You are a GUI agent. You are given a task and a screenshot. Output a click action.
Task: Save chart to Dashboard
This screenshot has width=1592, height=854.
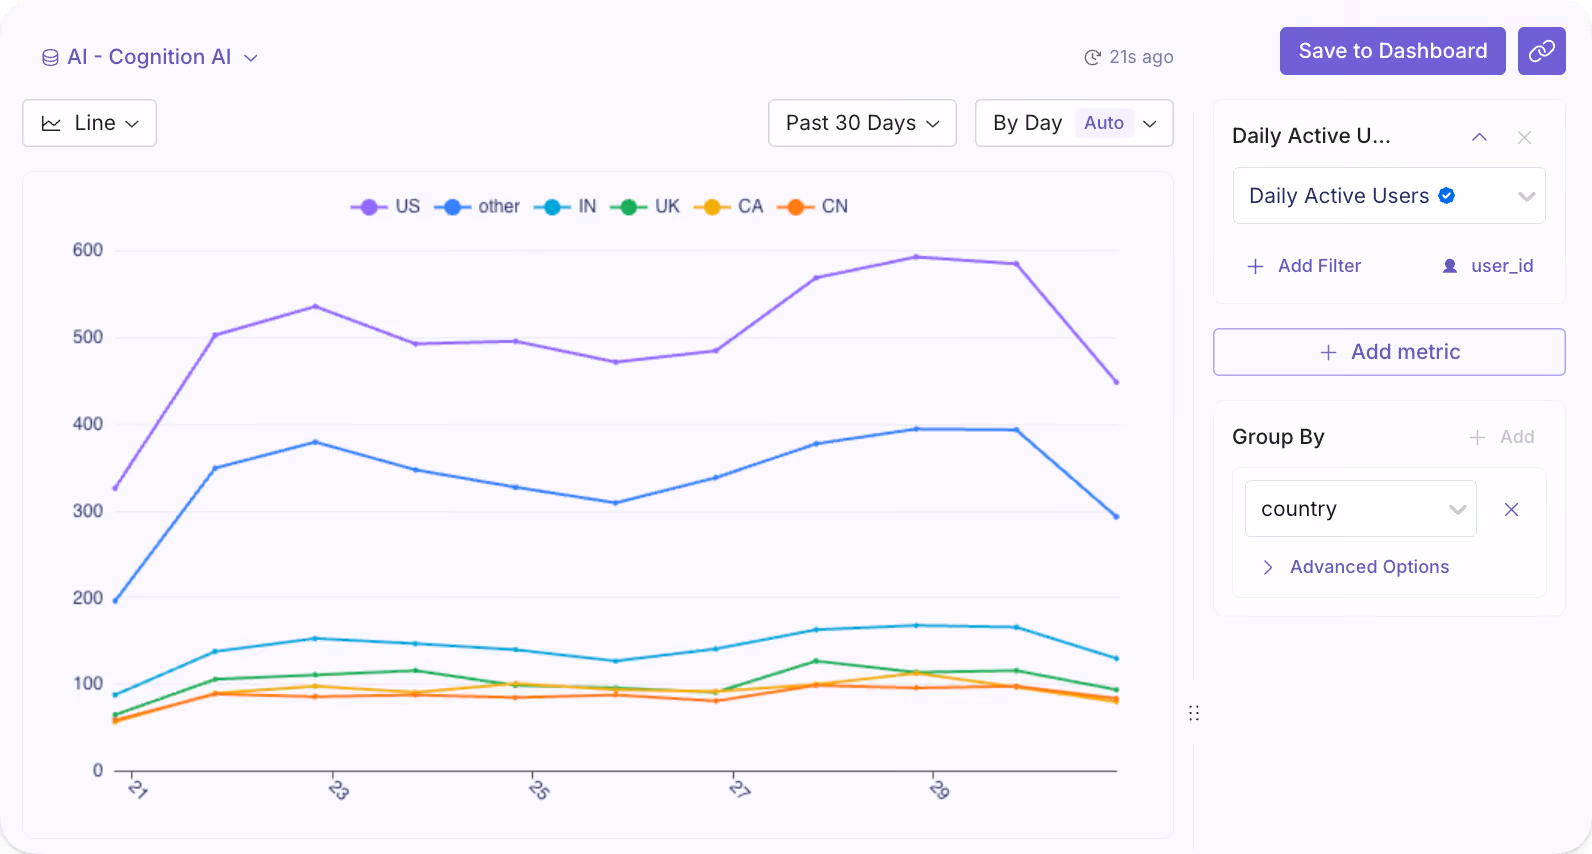pos(1392,51)
